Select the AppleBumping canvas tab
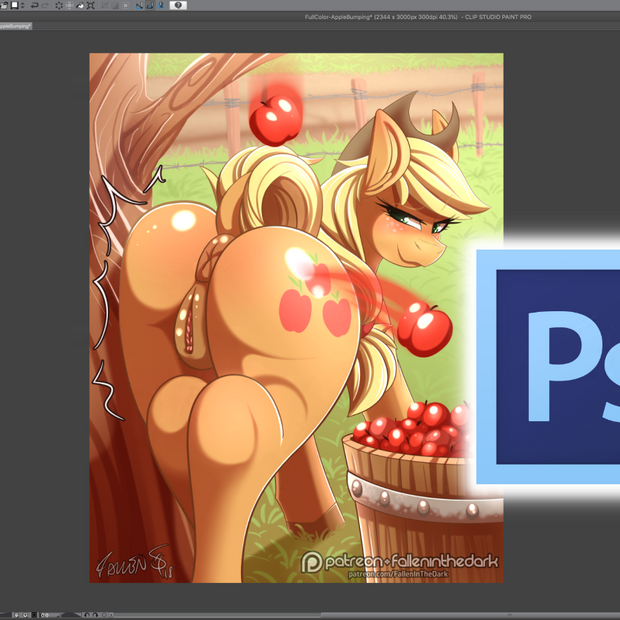Viewport: 620px width, 620px height. pyautogui.click(x=15, y=26)
